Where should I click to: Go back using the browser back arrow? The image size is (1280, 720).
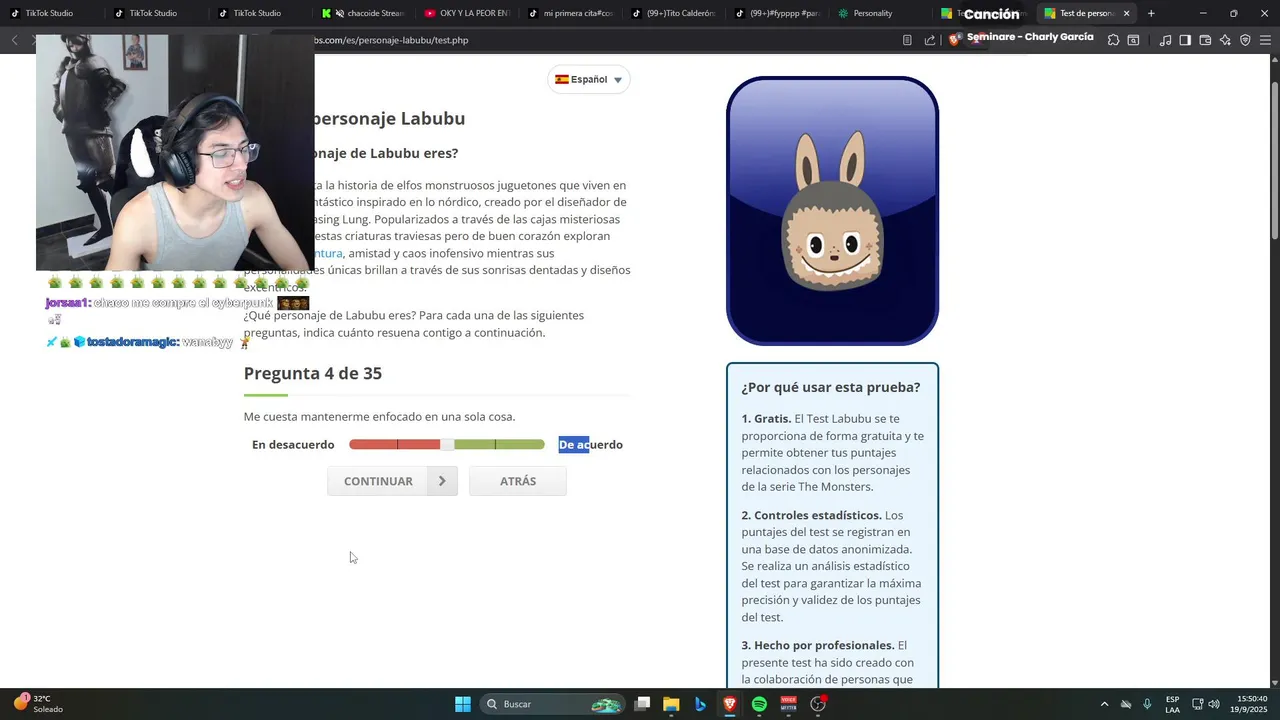click(x=14, y=40)
